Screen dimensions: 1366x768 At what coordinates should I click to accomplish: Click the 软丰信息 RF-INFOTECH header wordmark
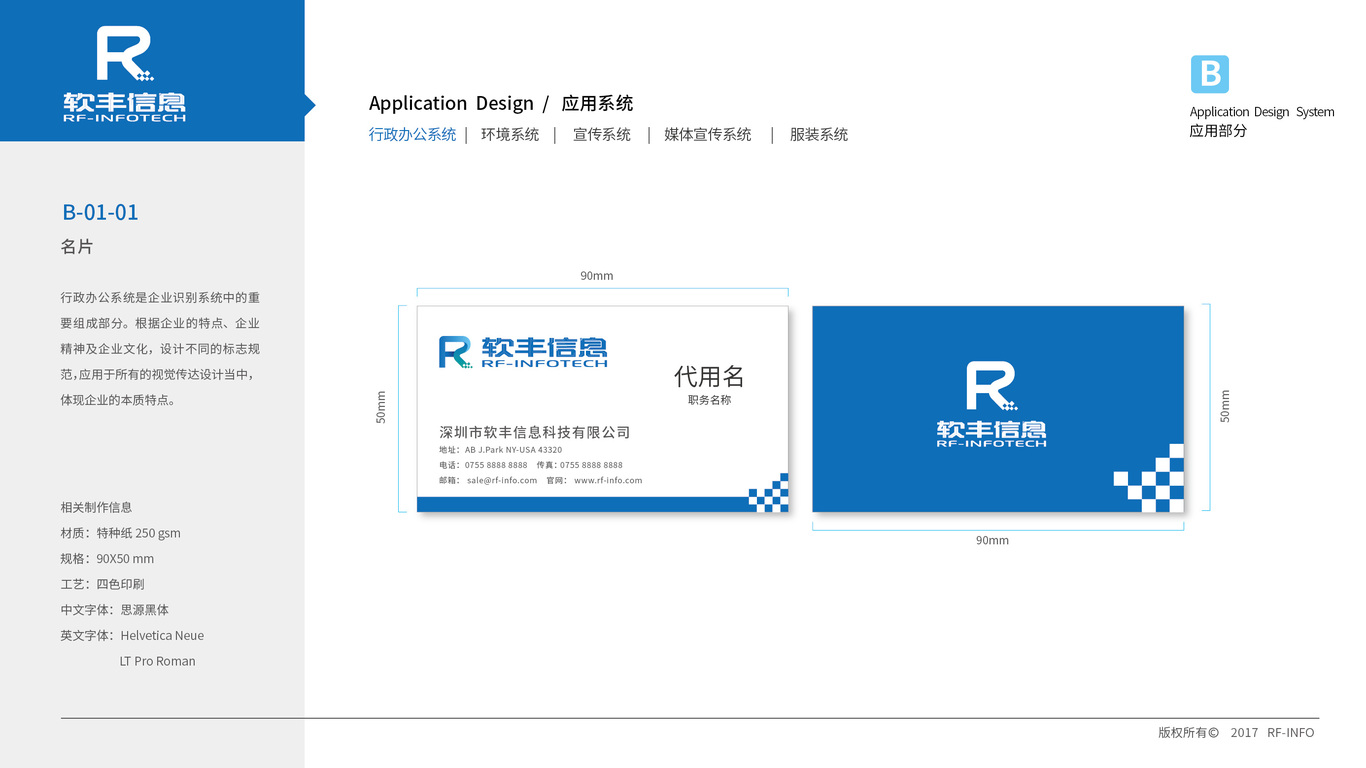pyautogui.click(x=124, y=108)
